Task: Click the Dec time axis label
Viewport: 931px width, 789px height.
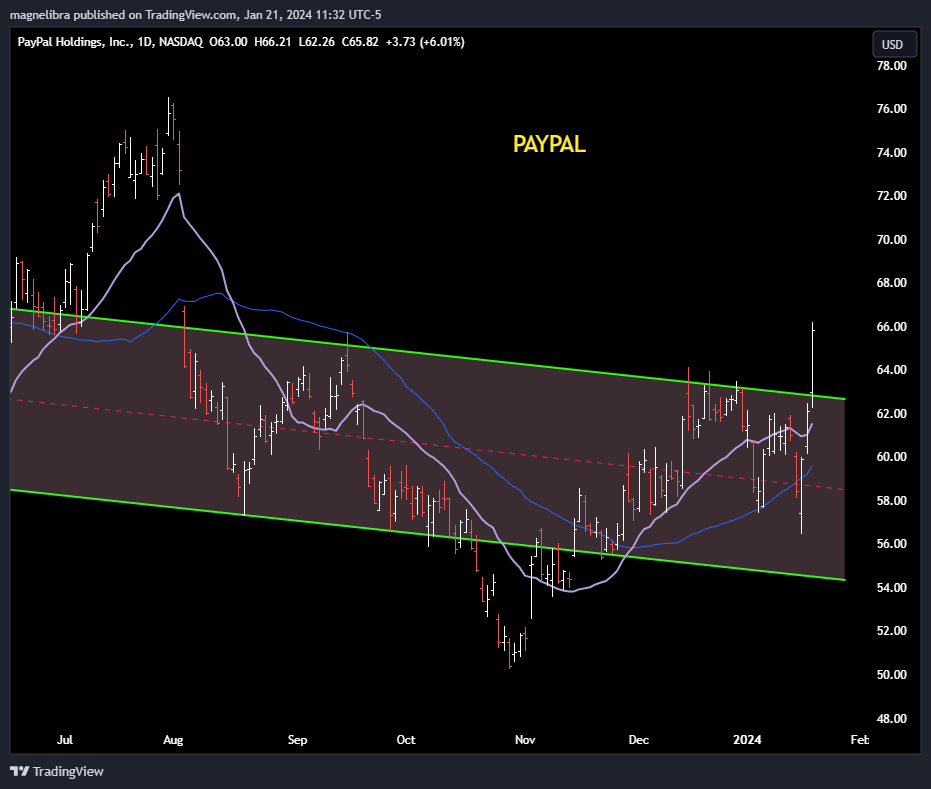Action: (x=639, y=740)
